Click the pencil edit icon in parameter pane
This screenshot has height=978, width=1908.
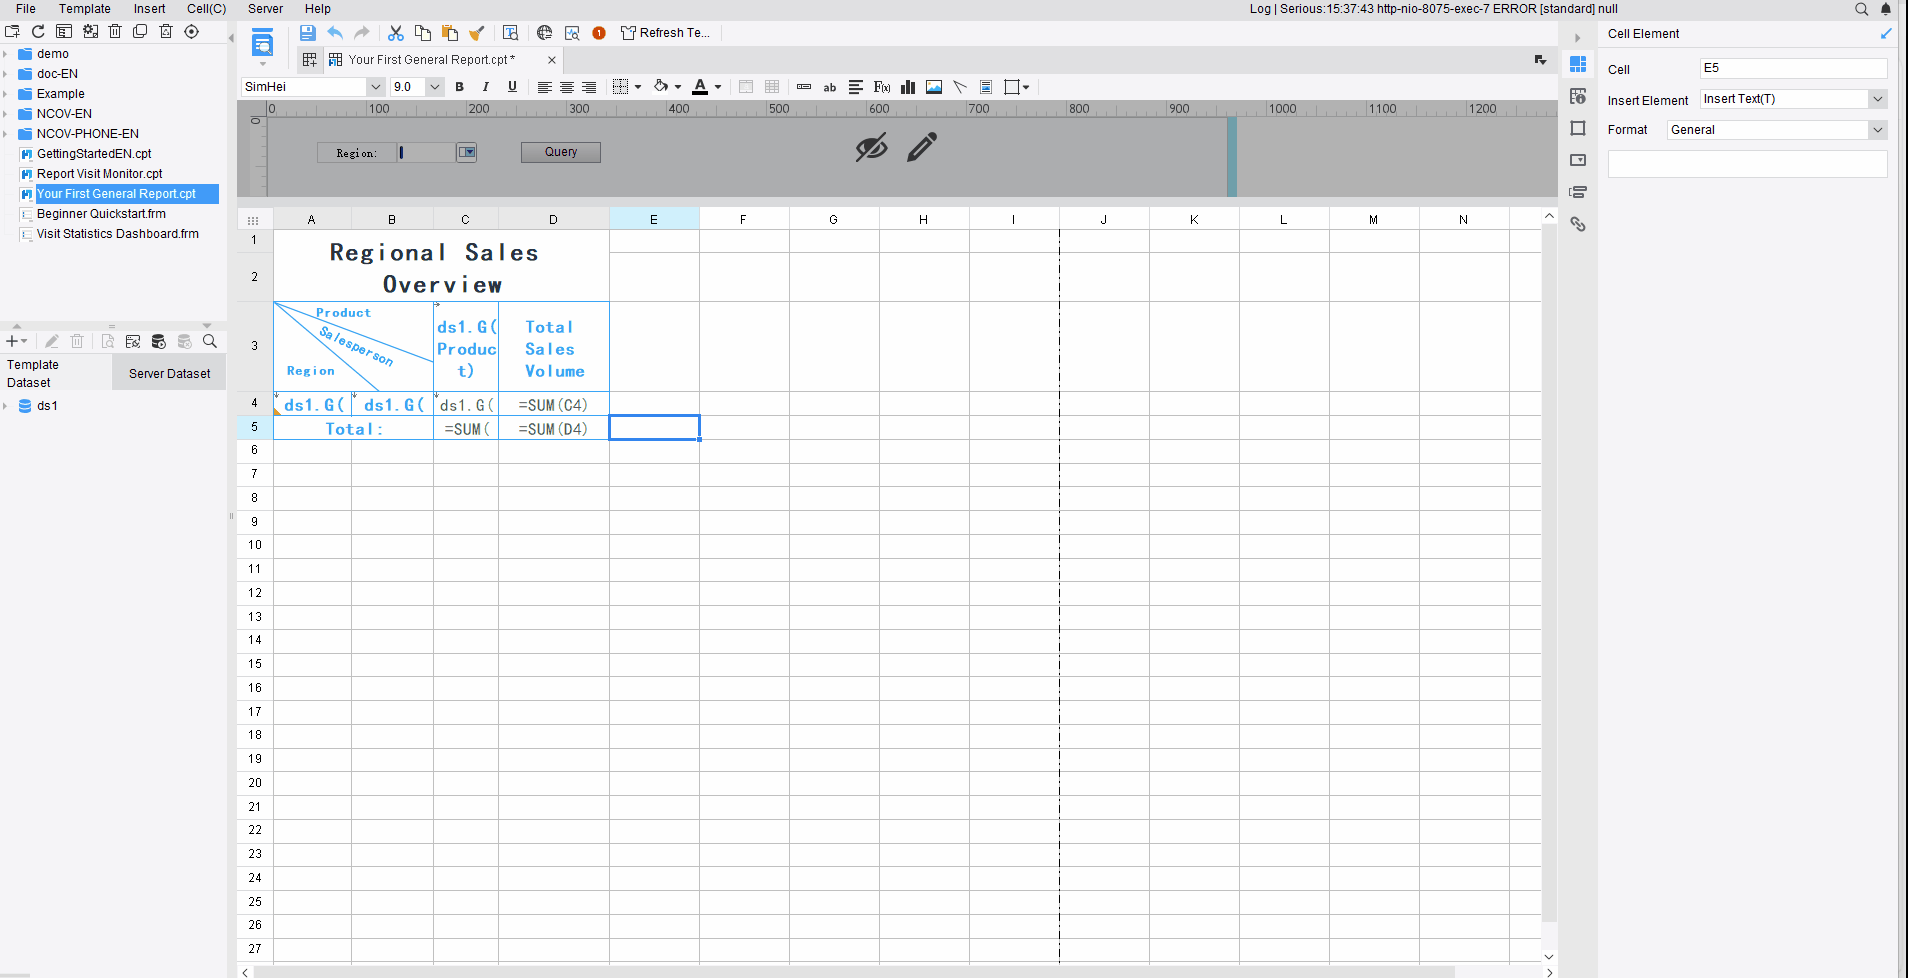(922, 147)
